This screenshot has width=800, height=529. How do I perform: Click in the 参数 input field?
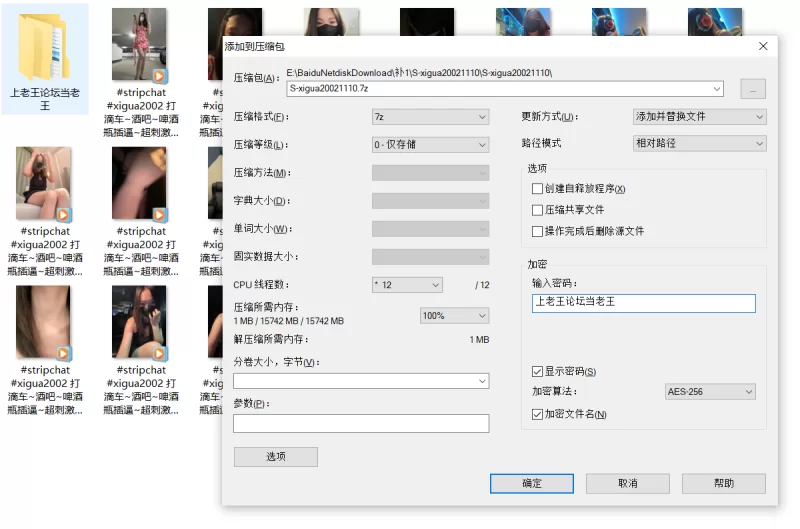click(x=360, y=424)
